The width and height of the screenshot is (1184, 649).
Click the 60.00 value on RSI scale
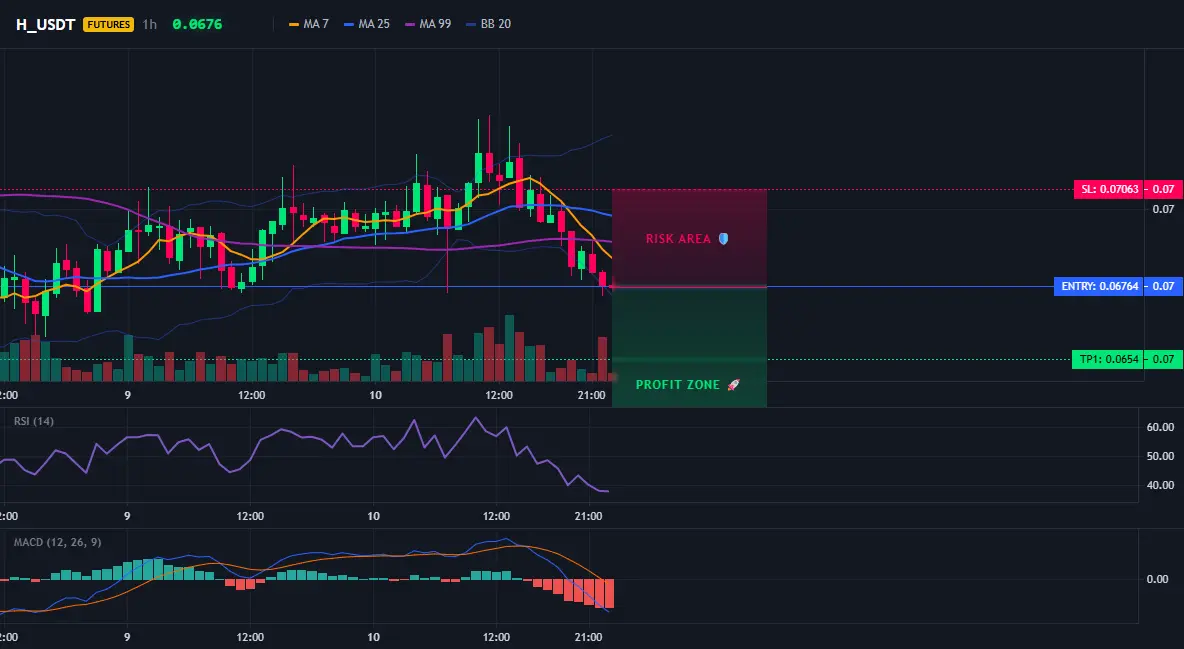click(1161, 427)
